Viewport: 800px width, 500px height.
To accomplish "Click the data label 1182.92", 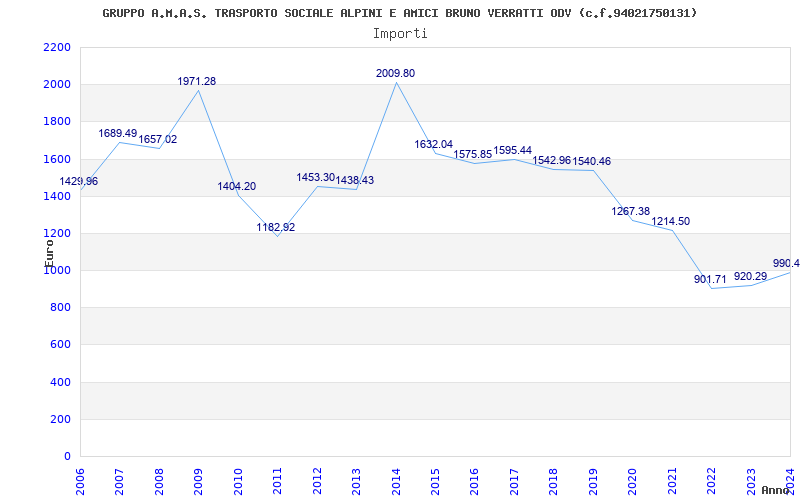I will tap(276, 228).
